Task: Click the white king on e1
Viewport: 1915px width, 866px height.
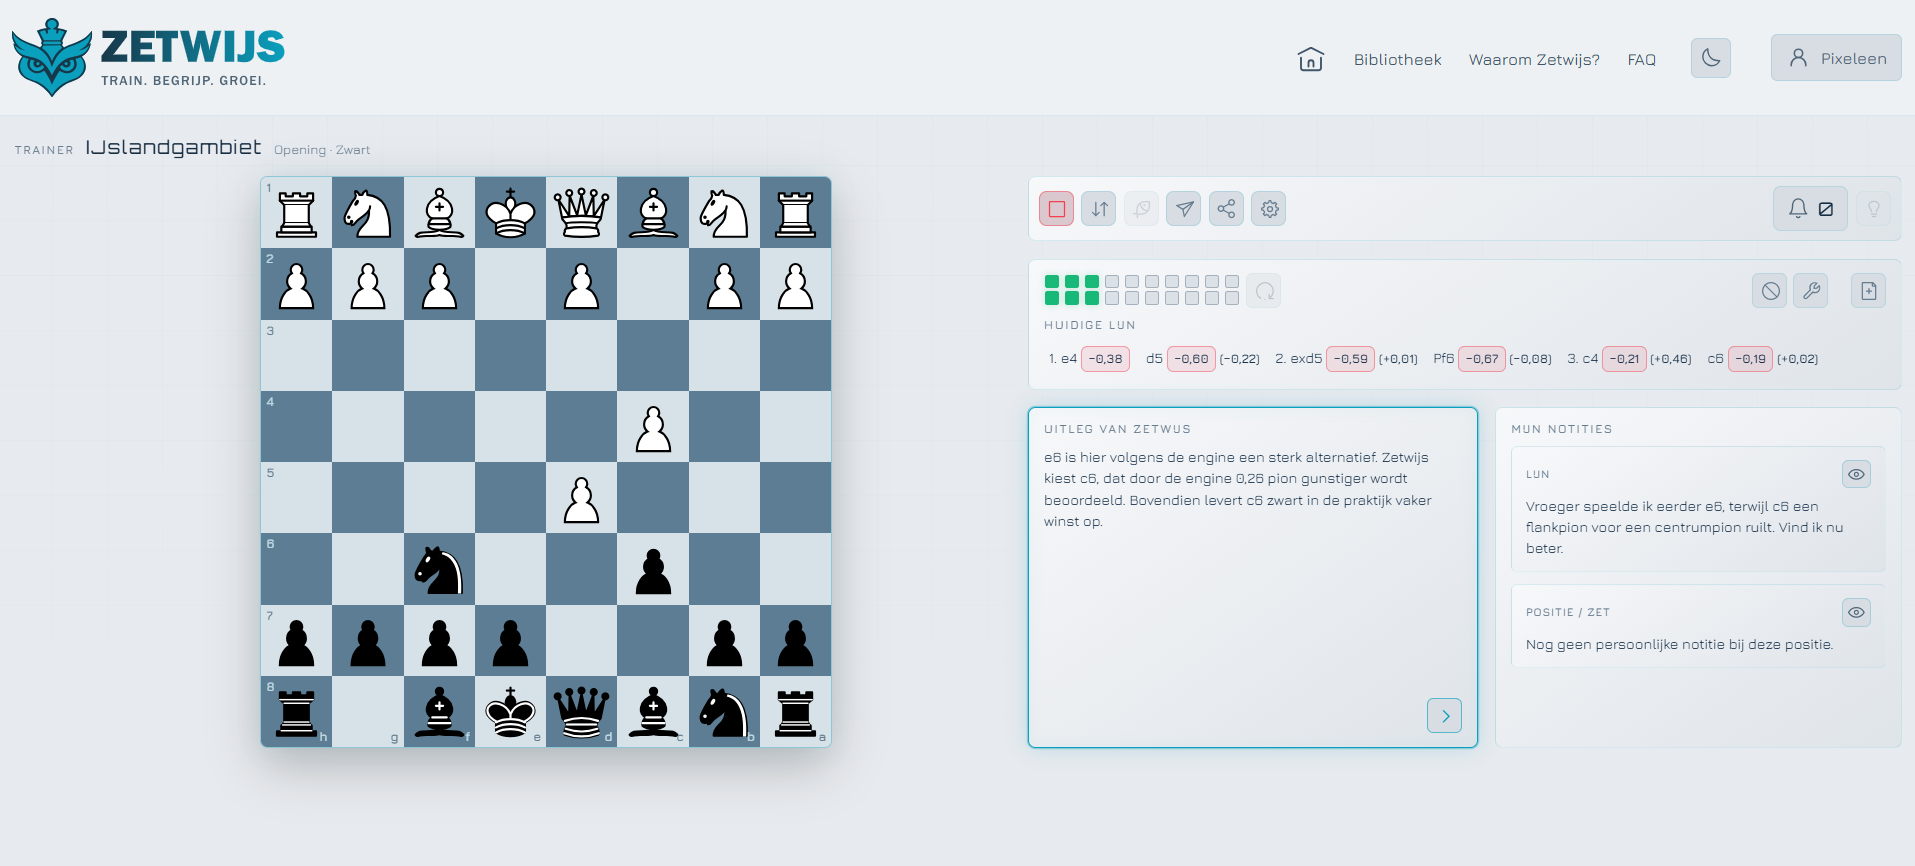Action: [x=510, y=213]
